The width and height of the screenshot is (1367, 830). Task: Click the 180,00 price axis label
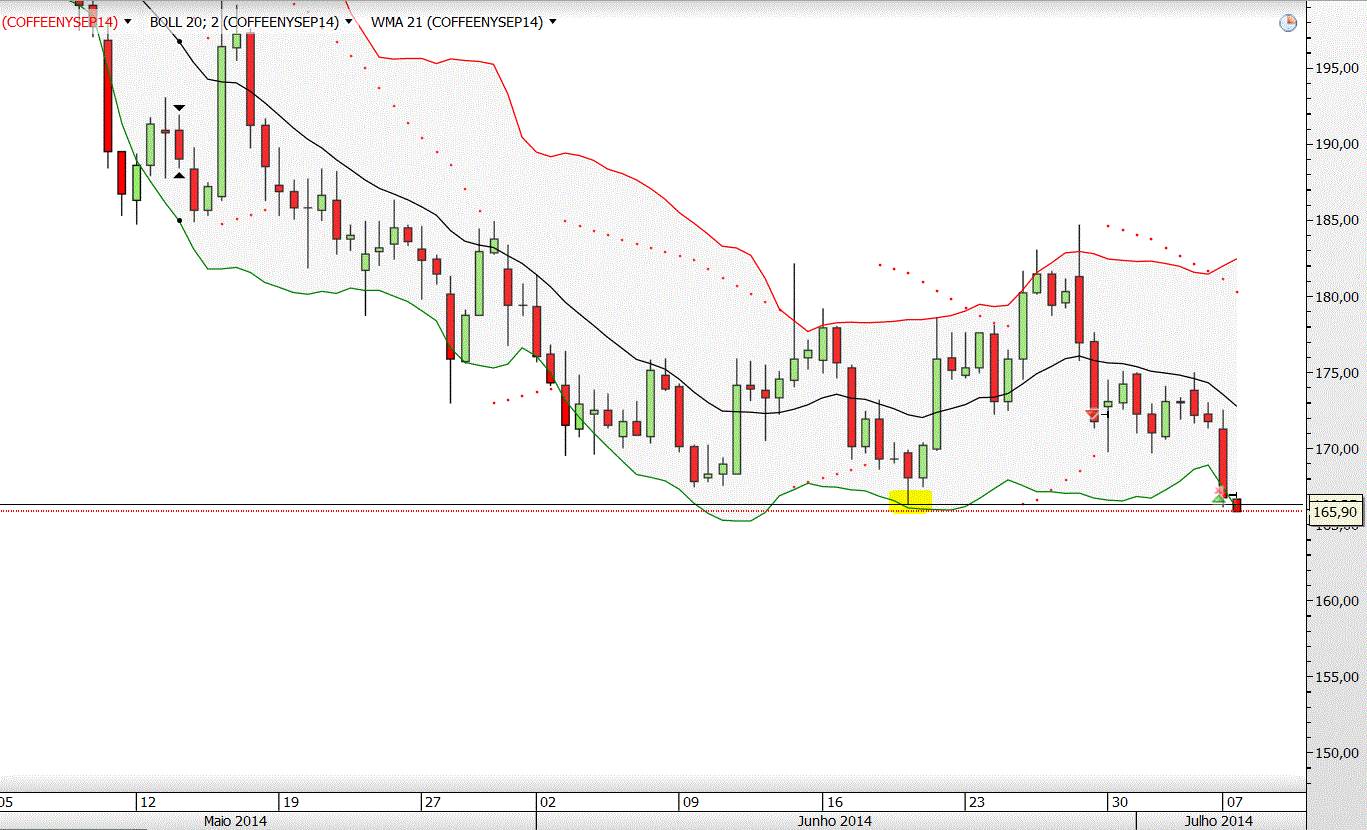[x=1336, y=297]
